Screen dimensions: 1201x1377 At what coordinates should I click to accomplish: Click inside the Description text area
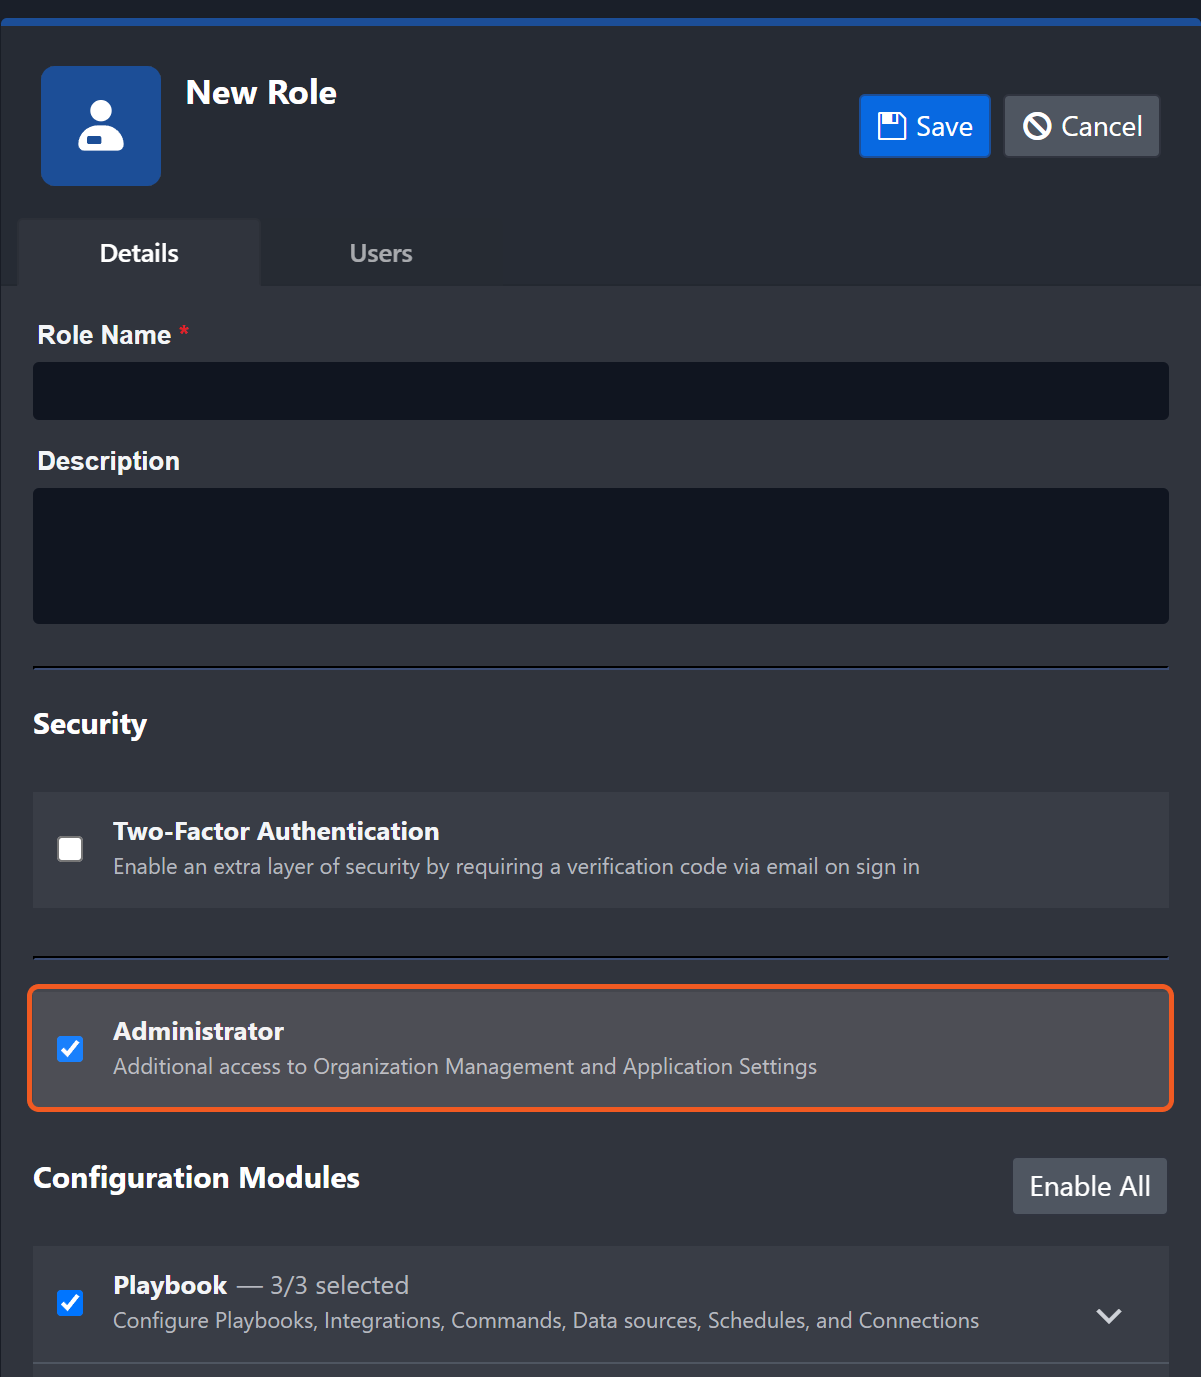click(600, 556)
